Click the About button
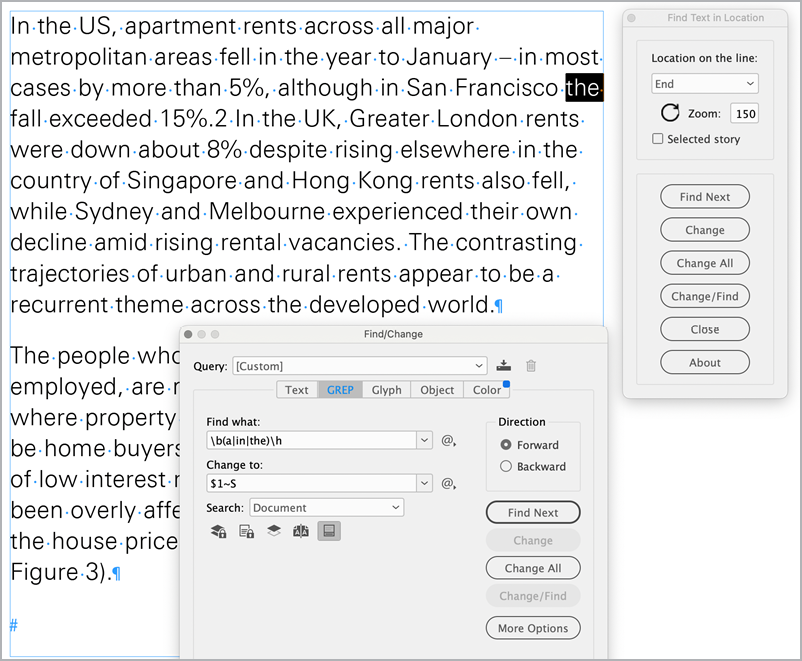802x661 pixels. click(705, 363)
